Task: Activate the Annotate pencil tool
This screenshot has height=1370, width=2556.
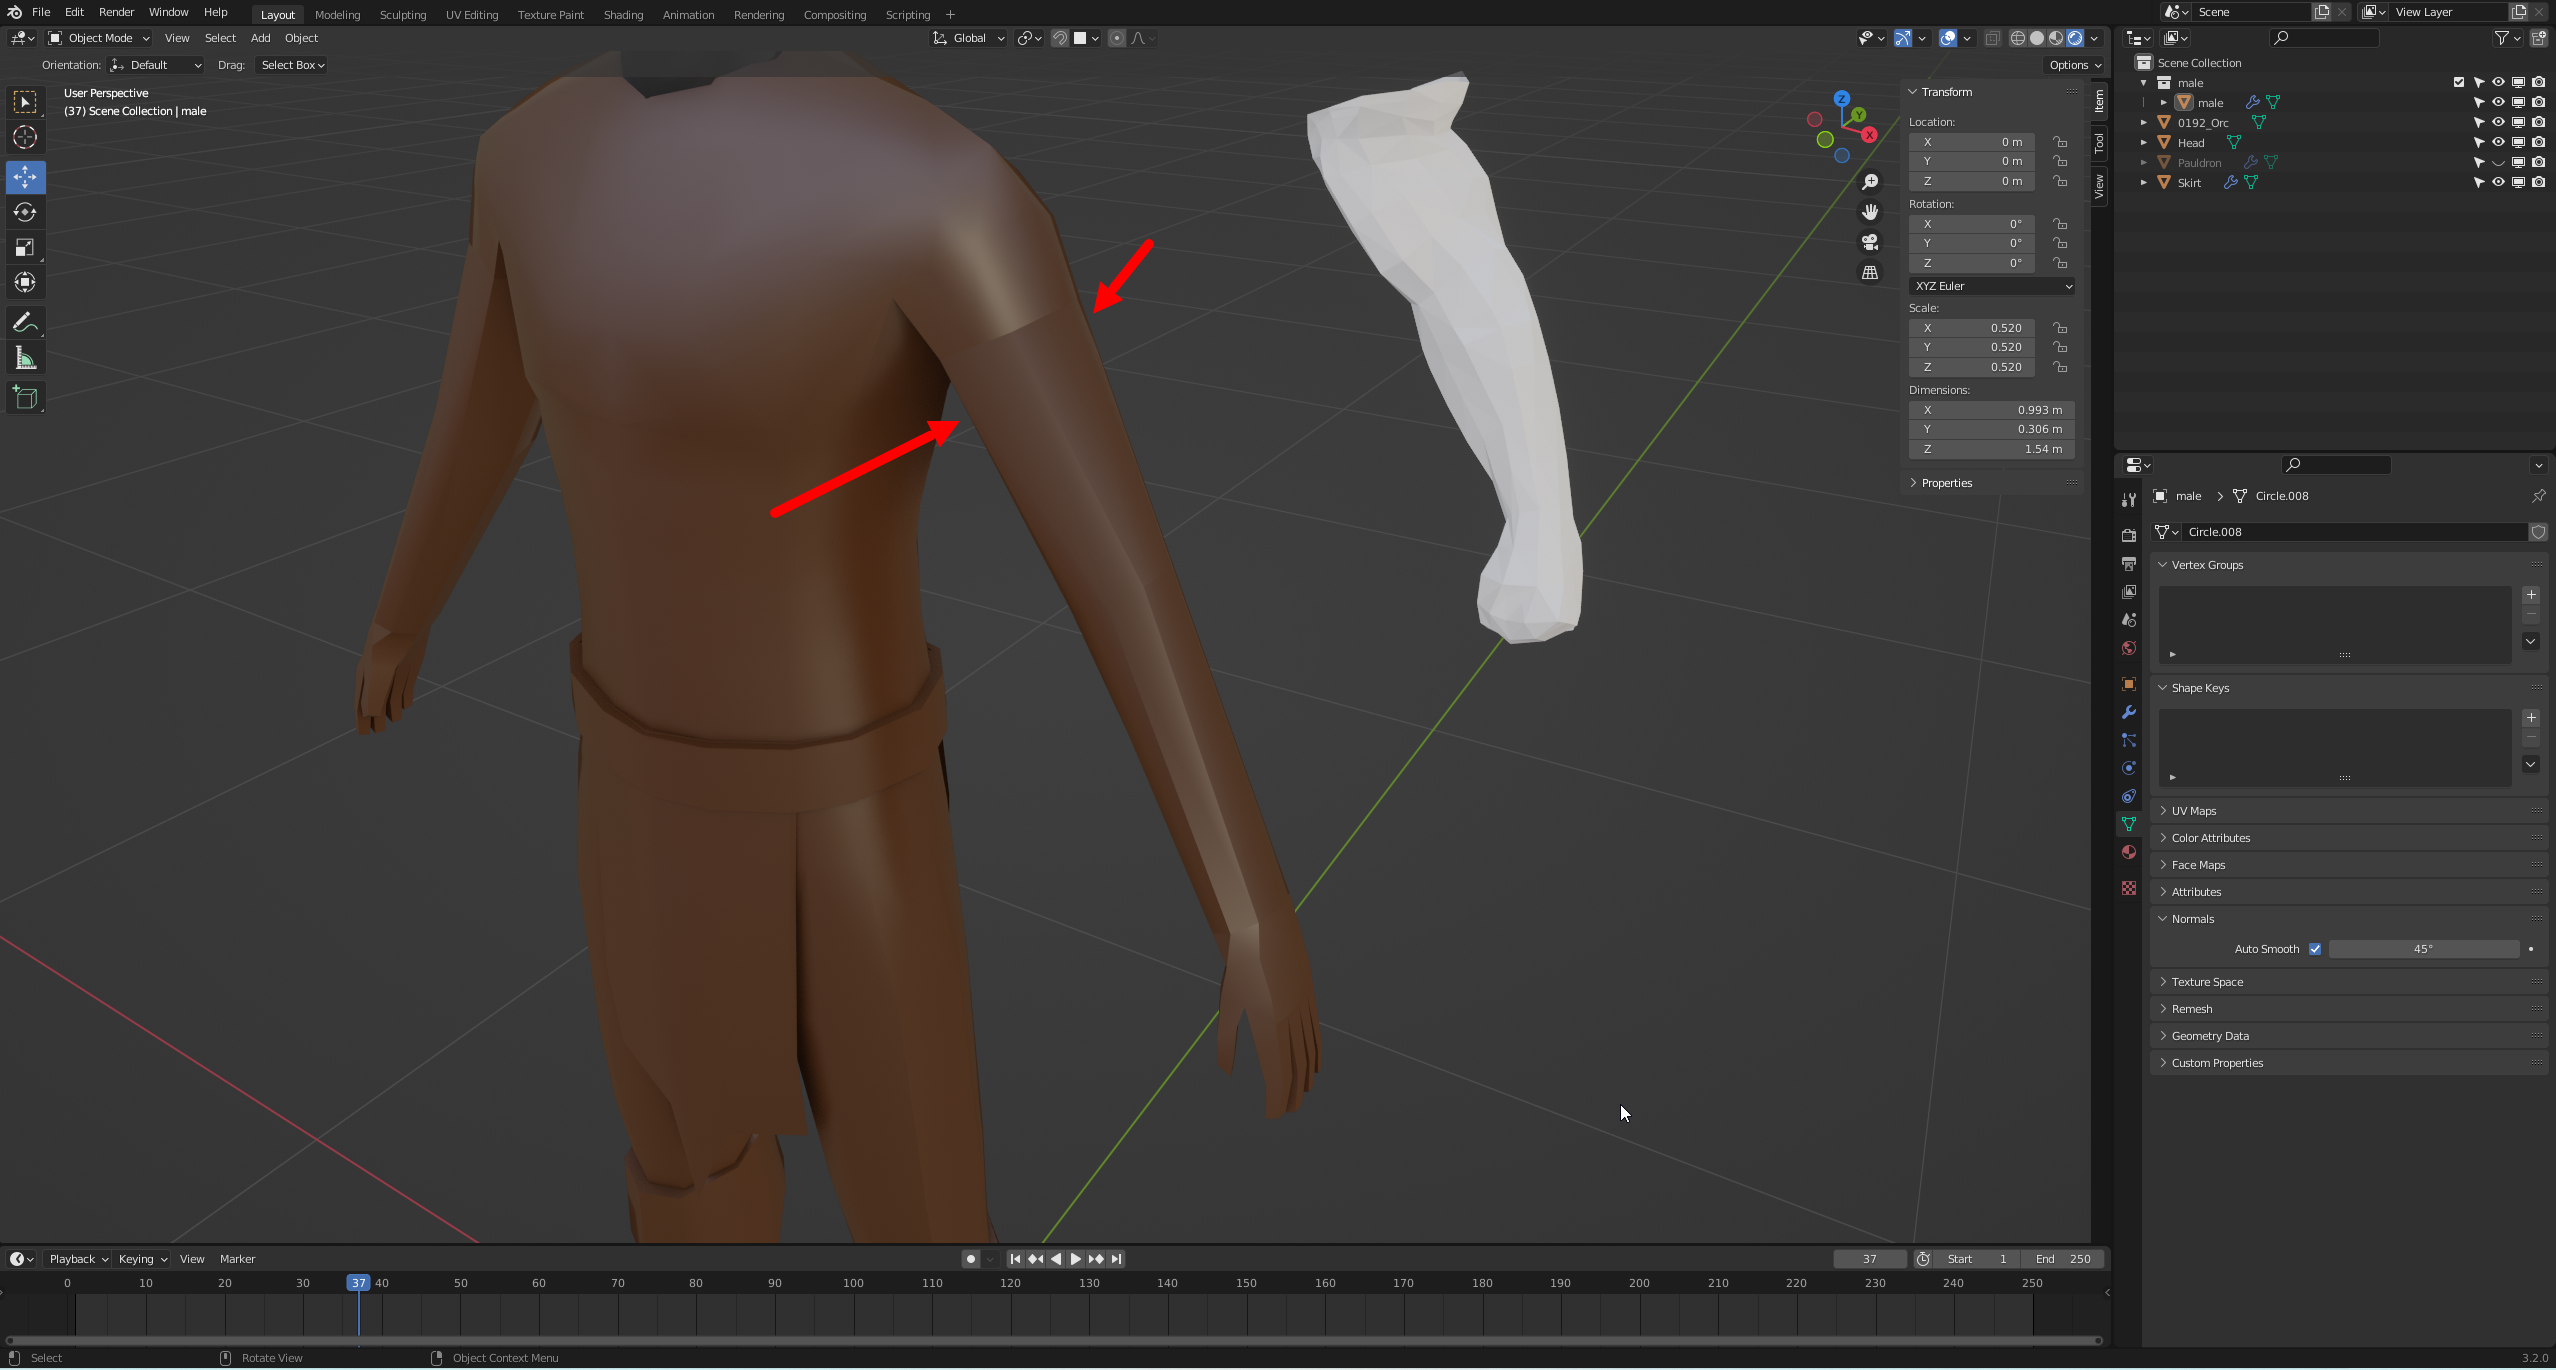Action: (x=25, y=322)
